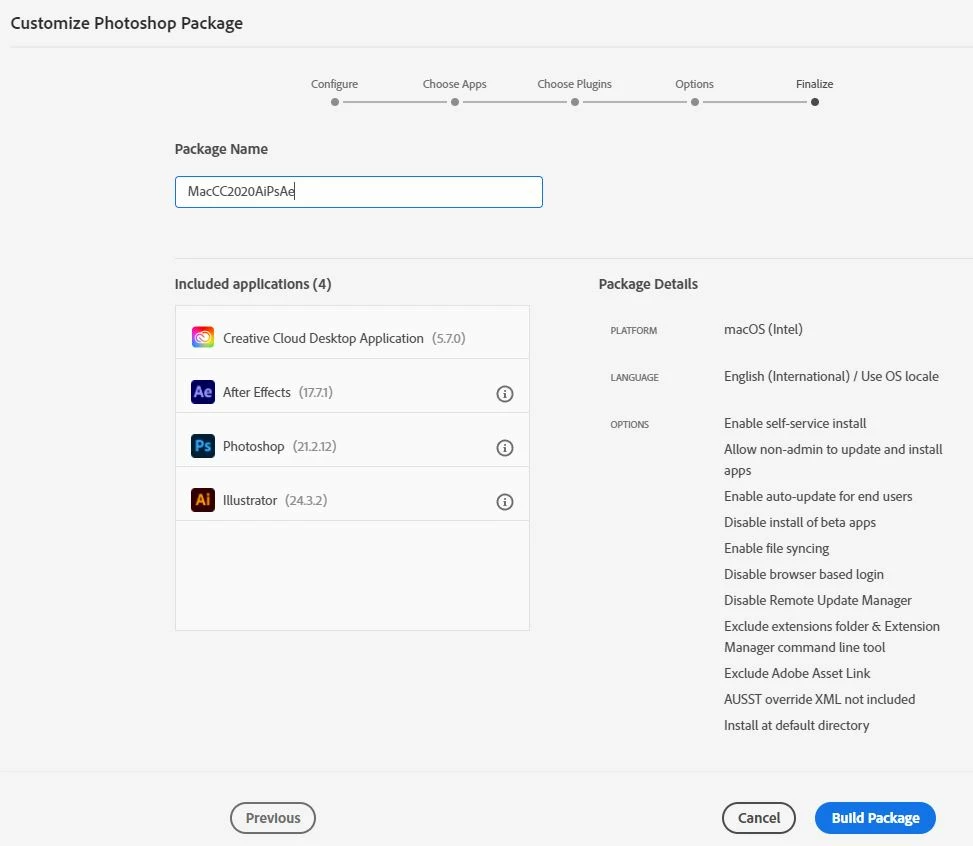Click the Configure step dot
The image size is (973, 846).
click(335, 102)
